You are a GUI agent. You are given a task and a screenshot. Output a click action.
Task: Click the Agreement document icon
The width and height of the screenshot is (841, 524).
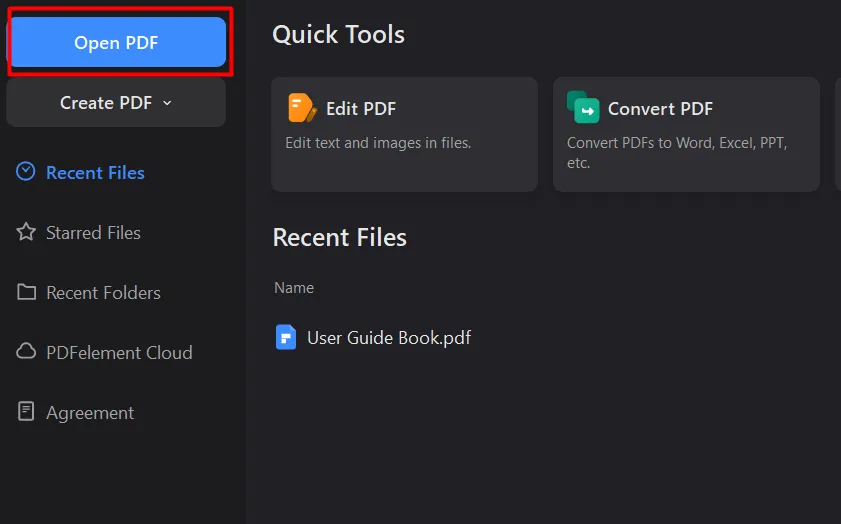click(26, 412)
